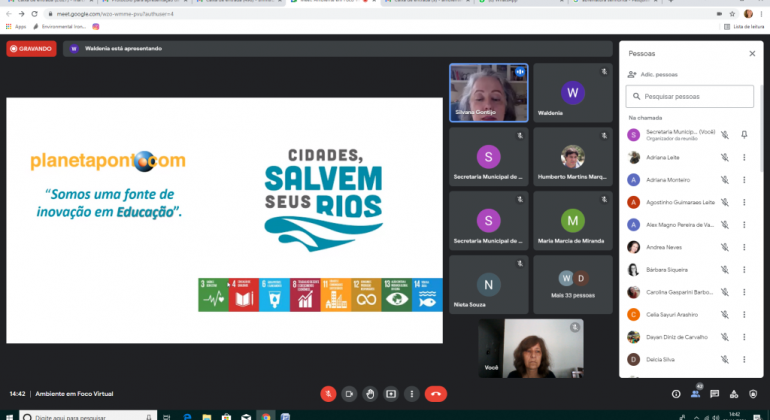
Task: Select Nieta Souza participant tile
Action: (489, 284)
